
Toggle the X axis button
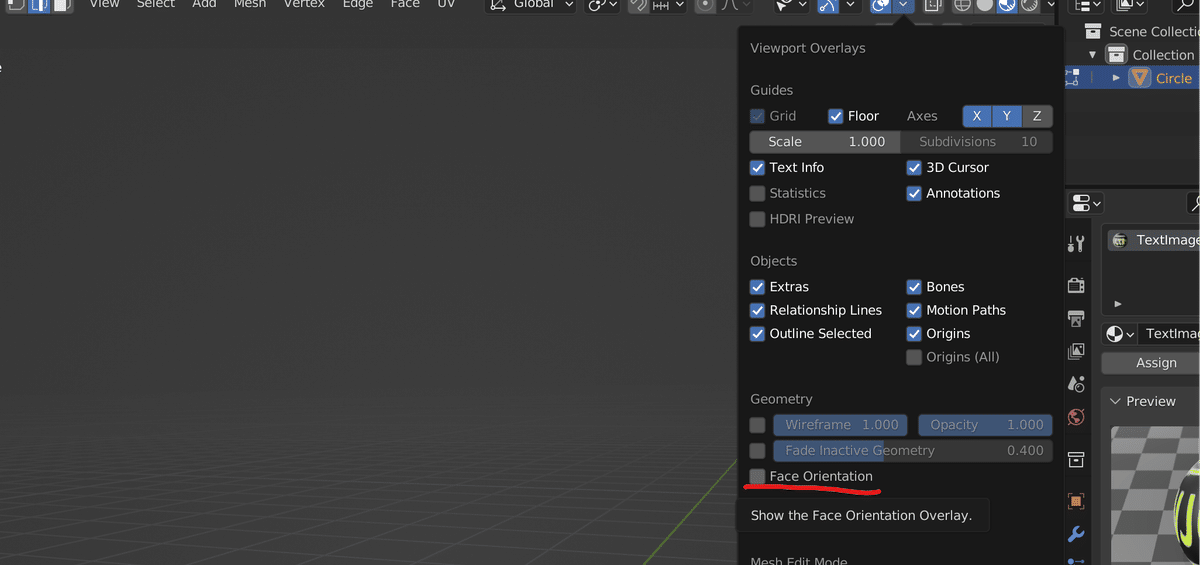[977, 116]
